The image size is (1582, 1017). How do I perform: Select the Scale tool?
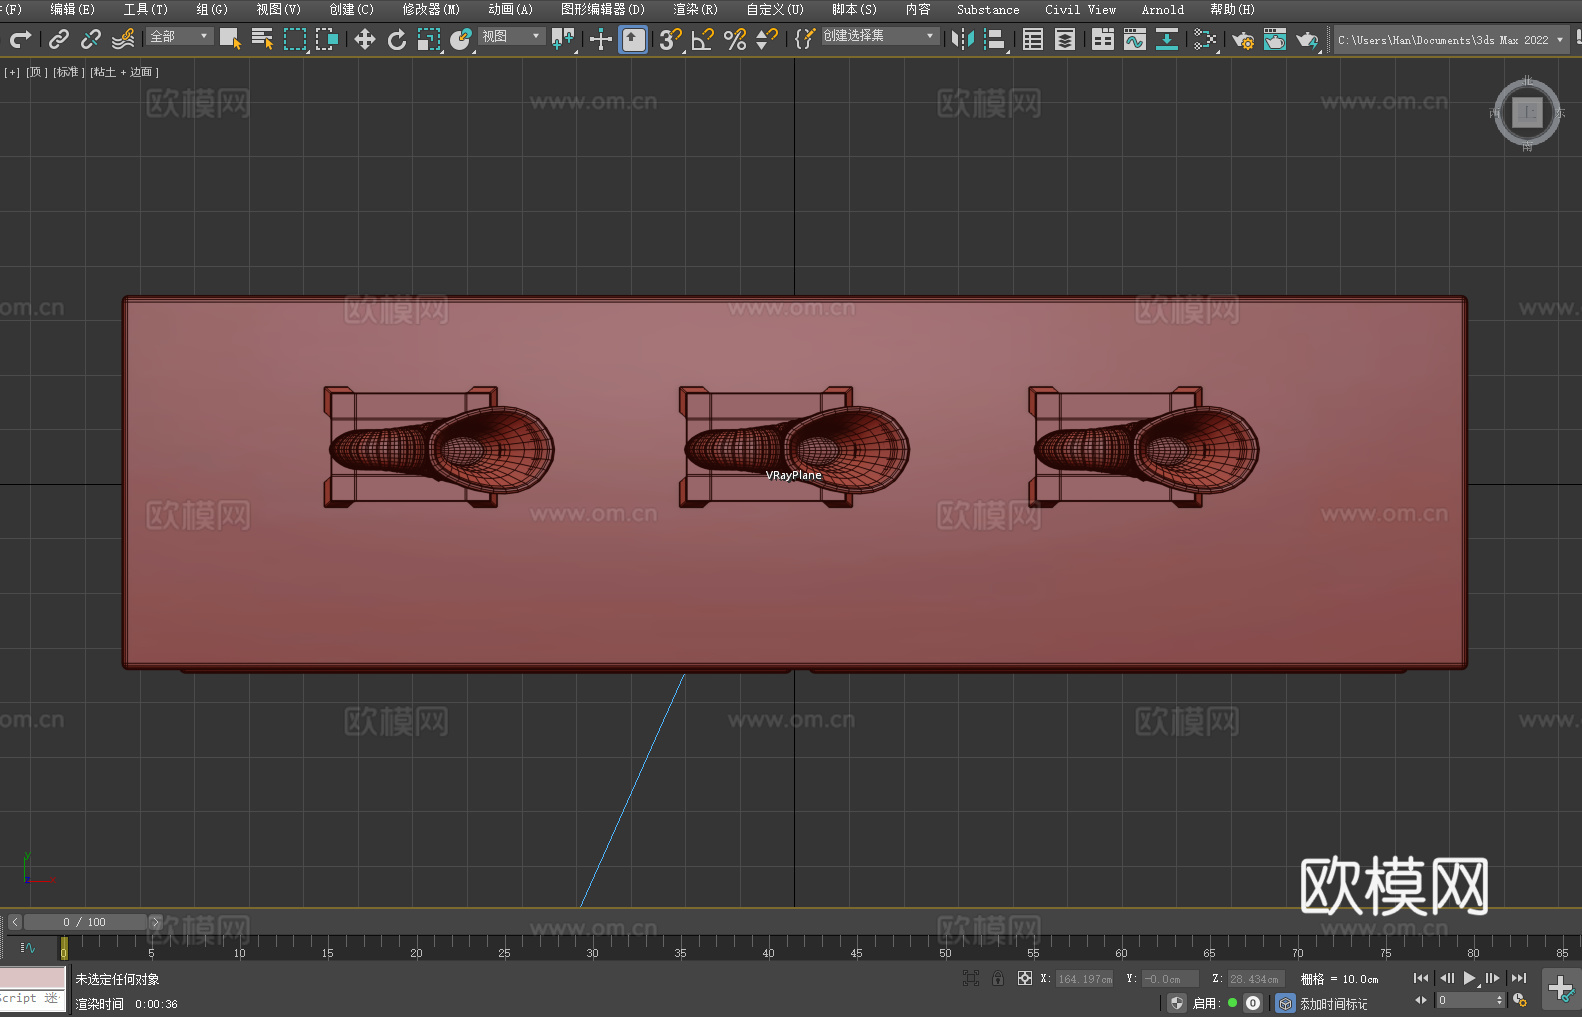(x=429, y=39)
